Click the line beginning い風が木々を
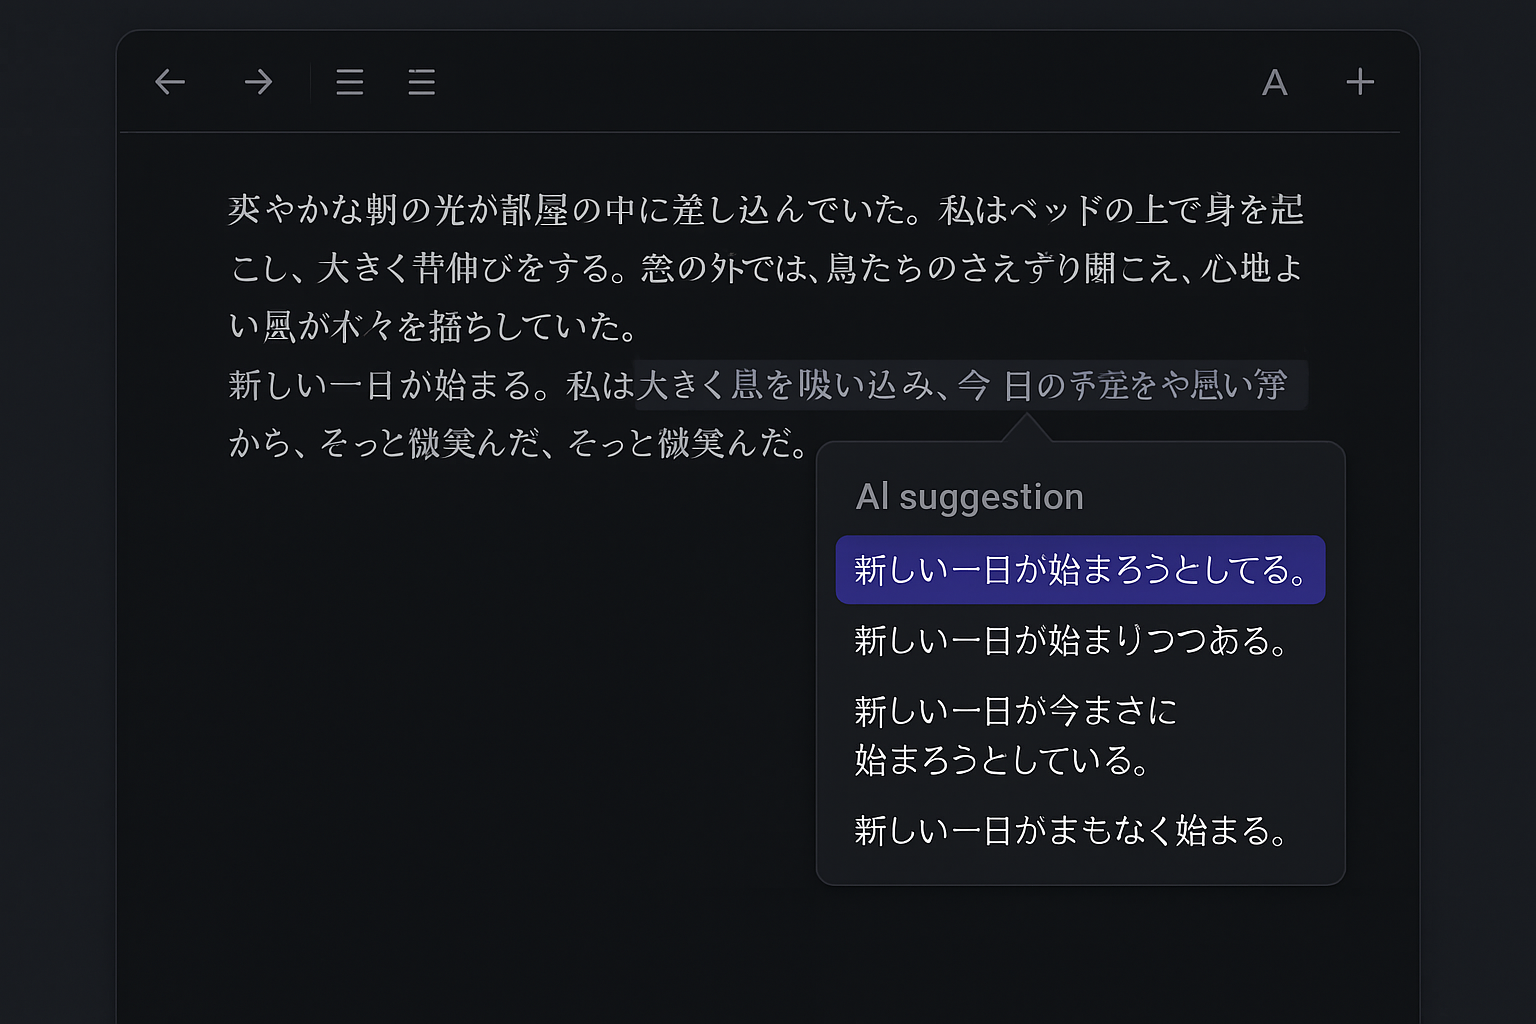This screenshot has width=1536, height=1024. click(432, 327)
